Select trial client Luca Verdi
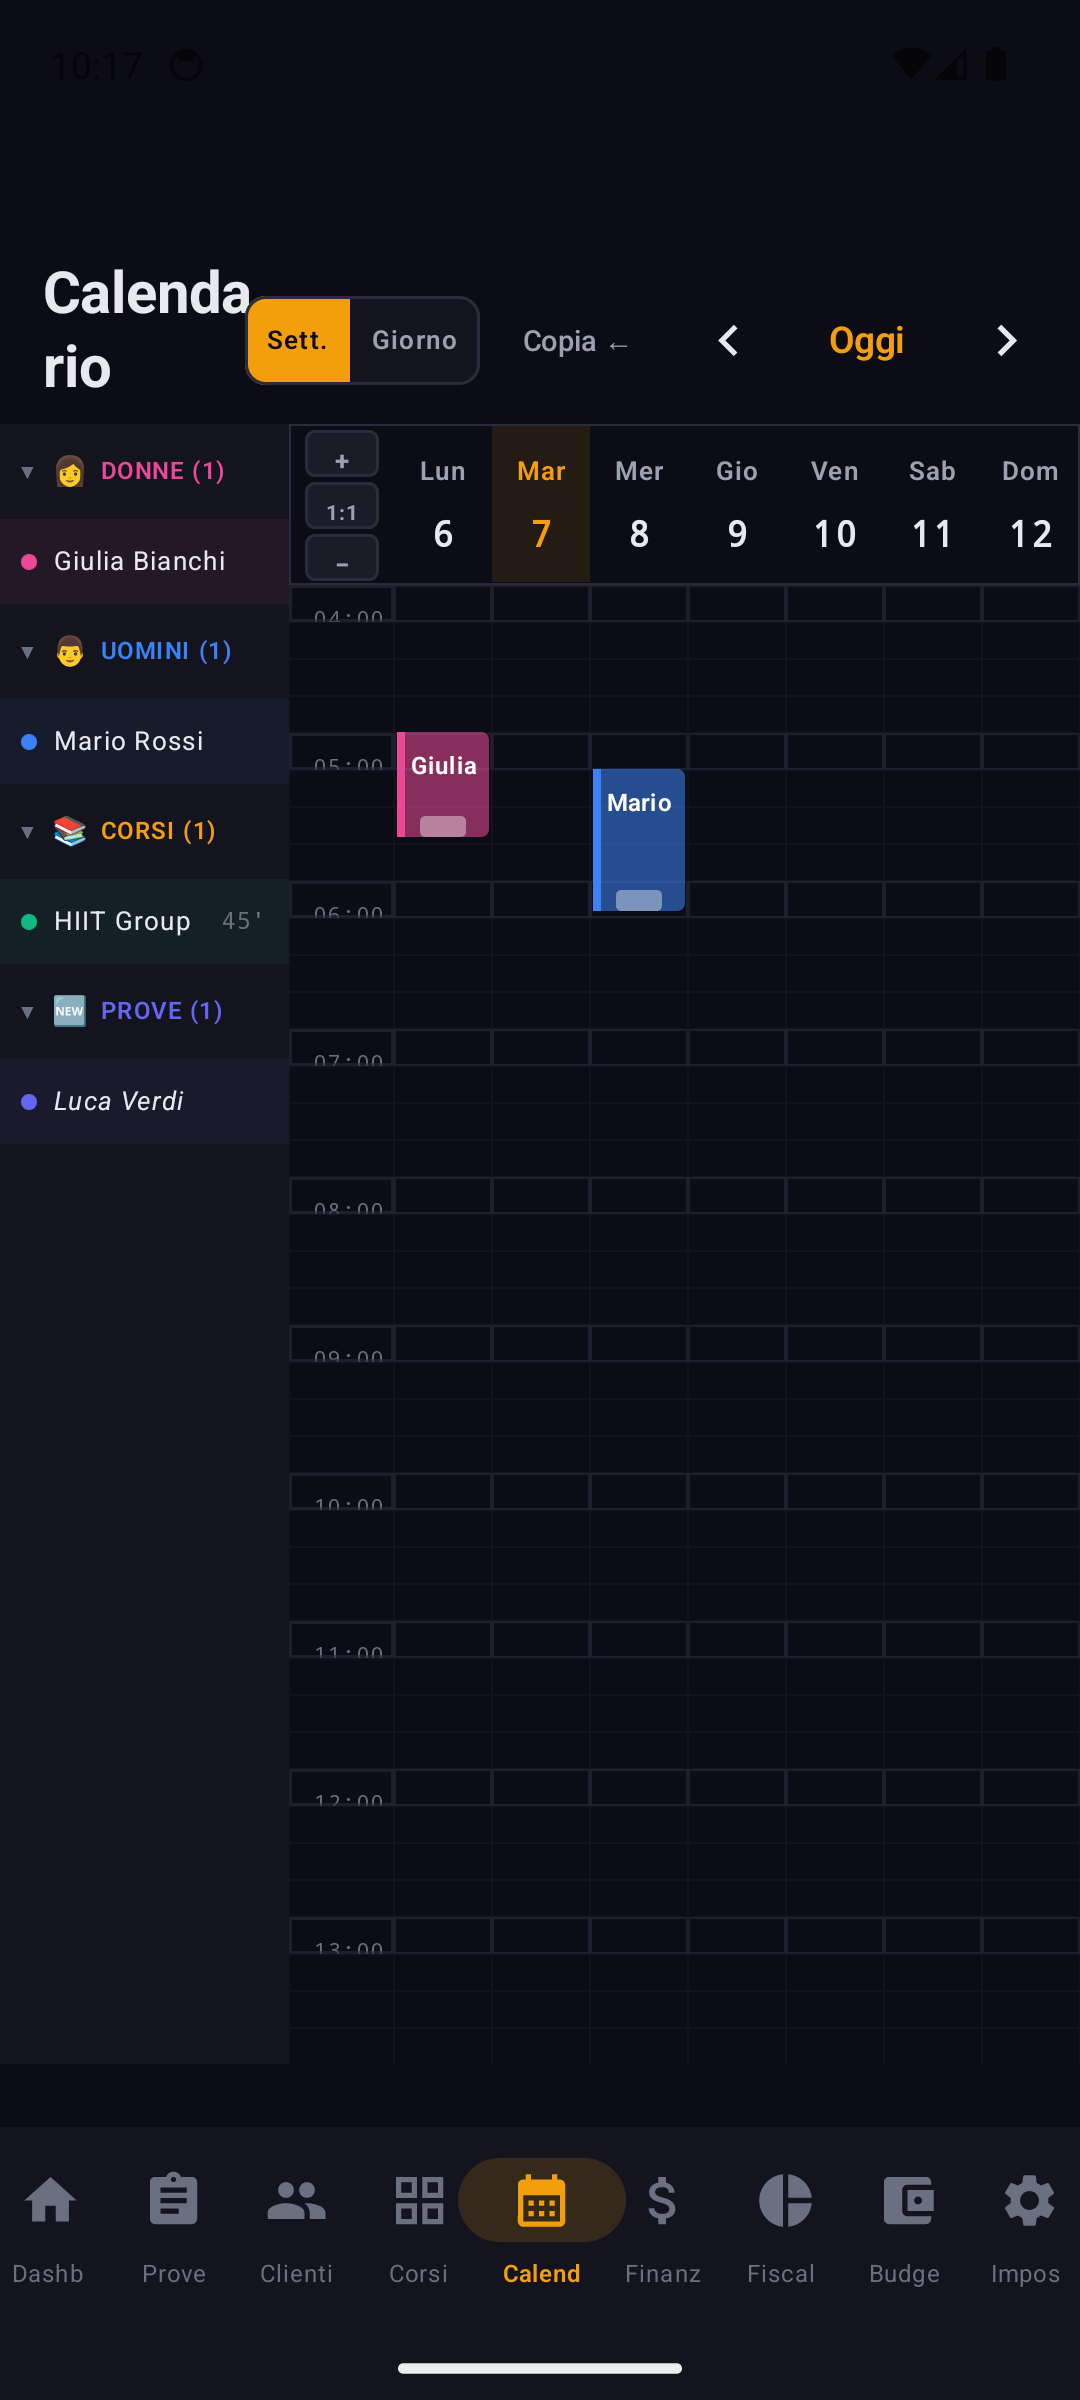The image size is (1080, 2400). [145, 1101]
